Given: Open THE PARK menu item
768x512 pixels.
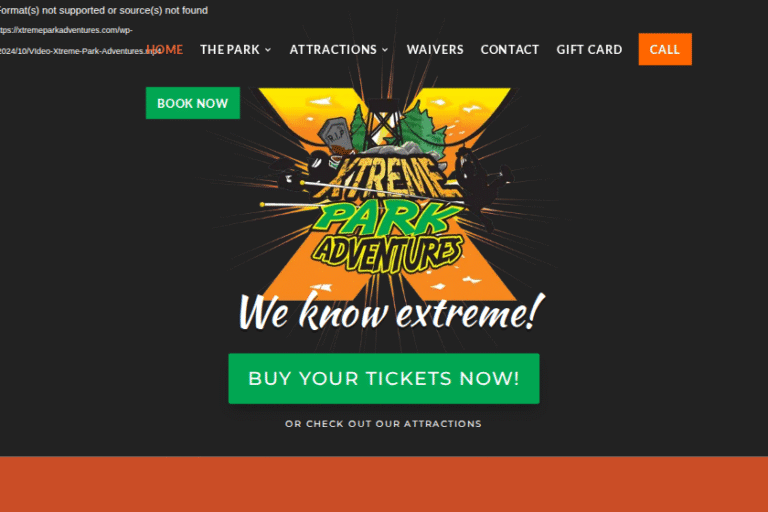Looking at the screenshot, I should [x=230, y=49].
